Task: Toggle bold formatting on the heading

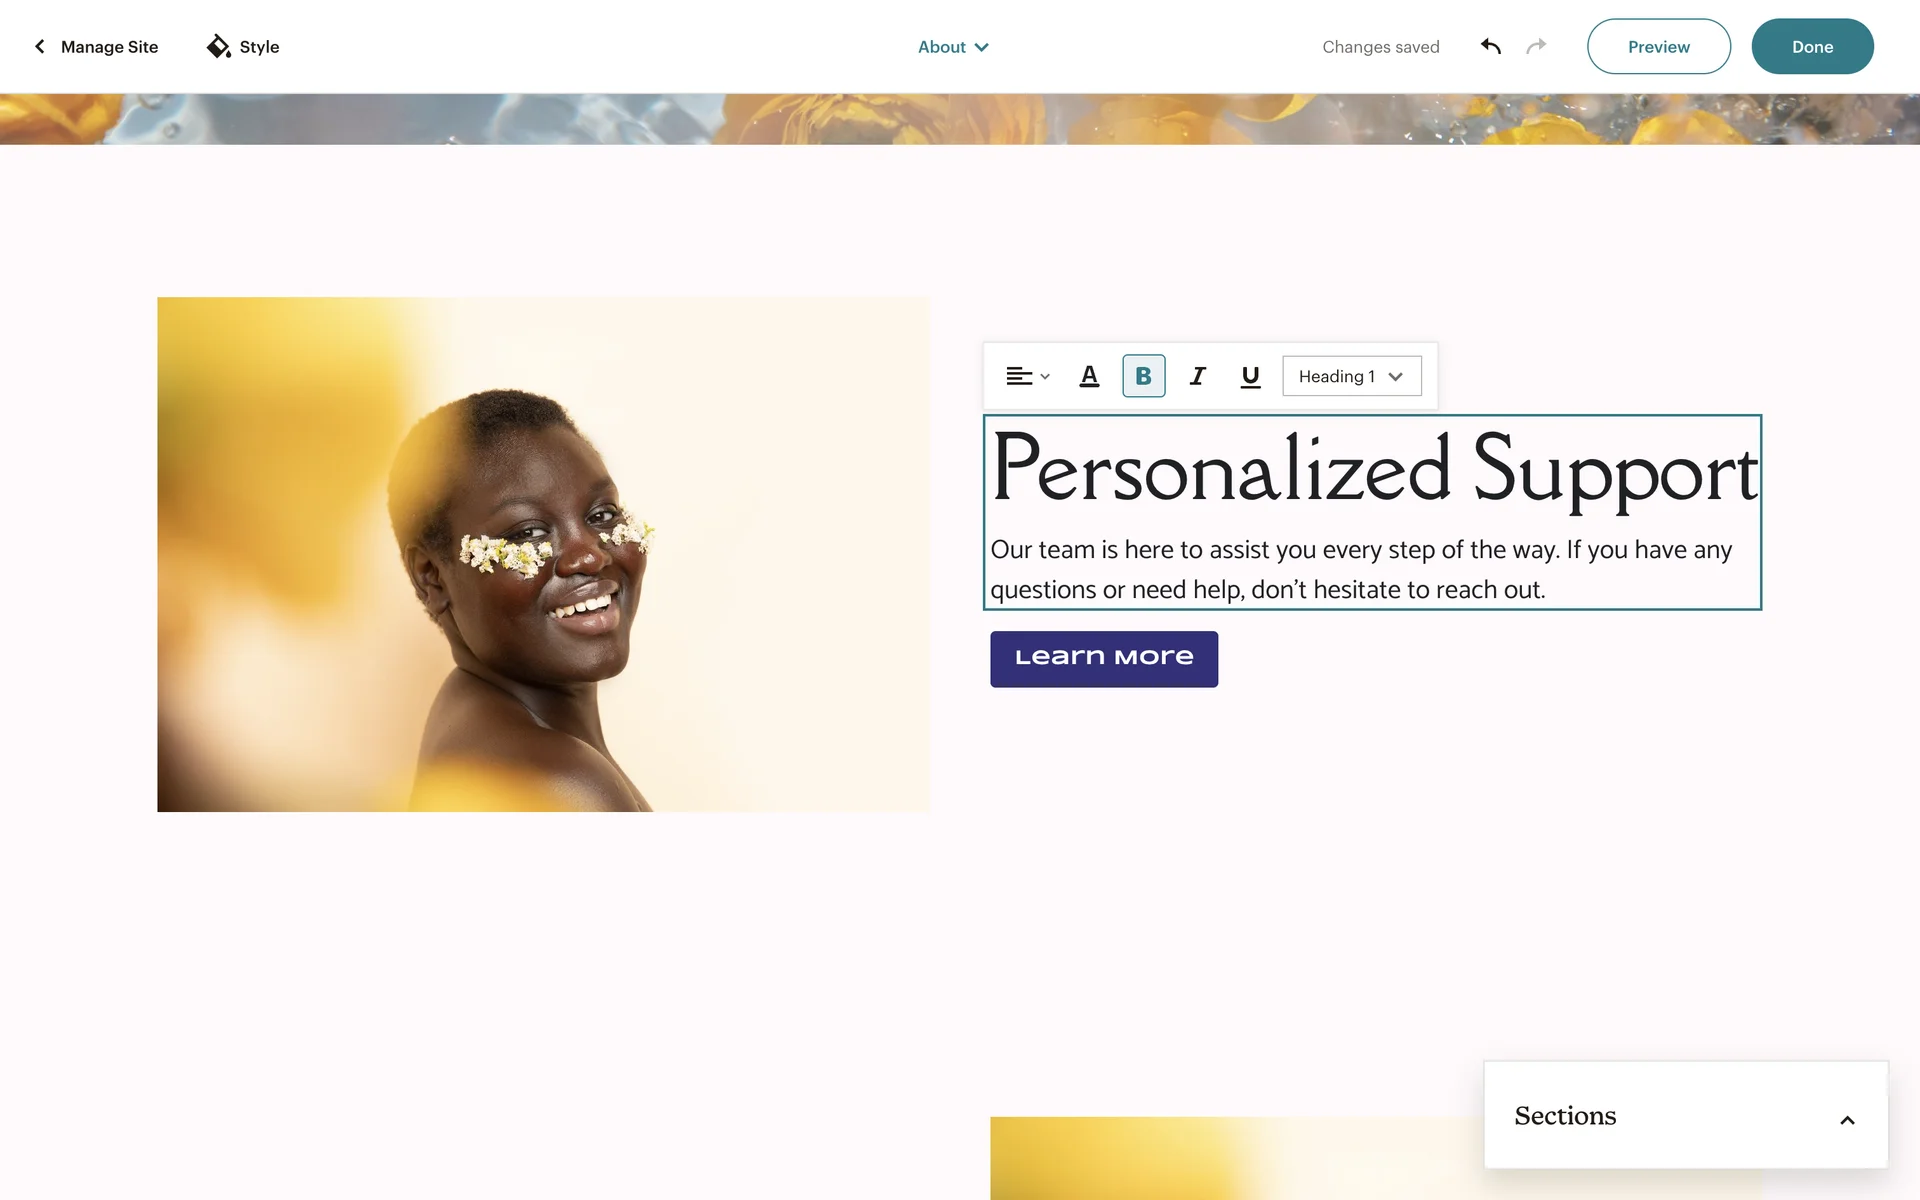Action: click(x=1143, y=376)
